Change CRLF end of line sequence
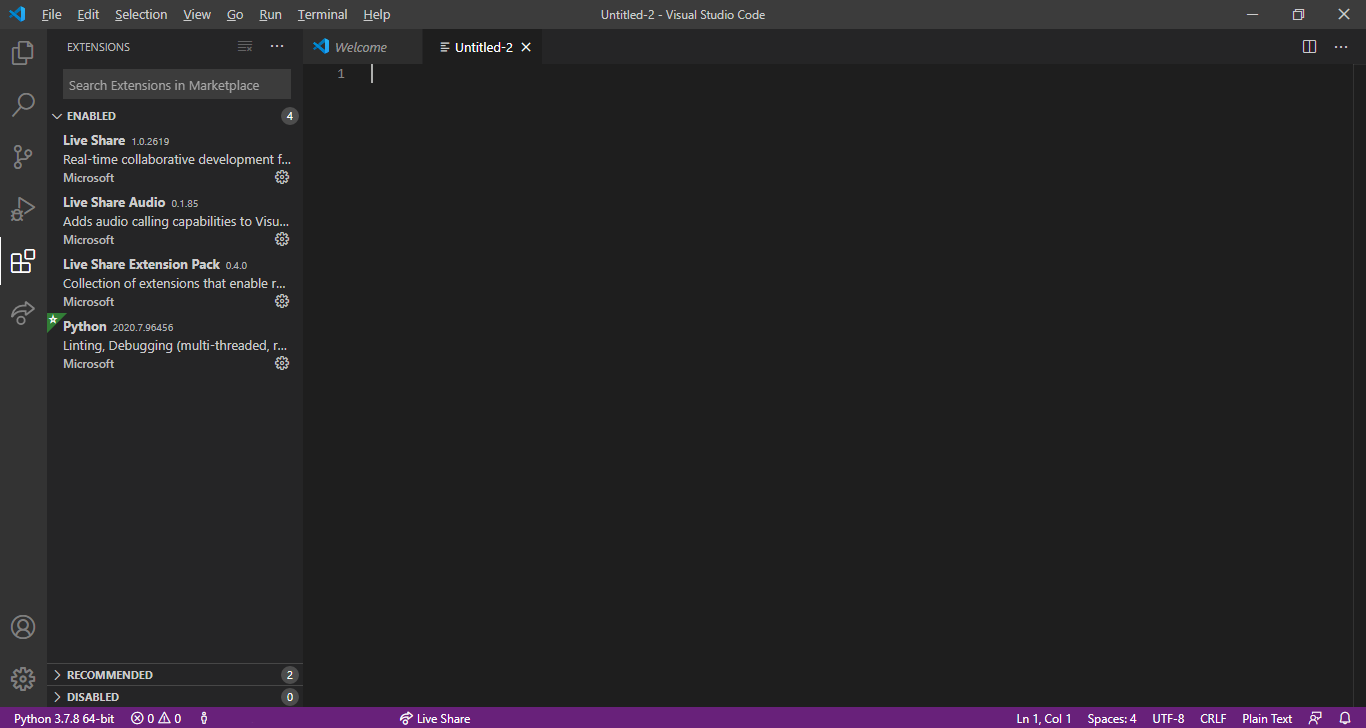 1213,718
